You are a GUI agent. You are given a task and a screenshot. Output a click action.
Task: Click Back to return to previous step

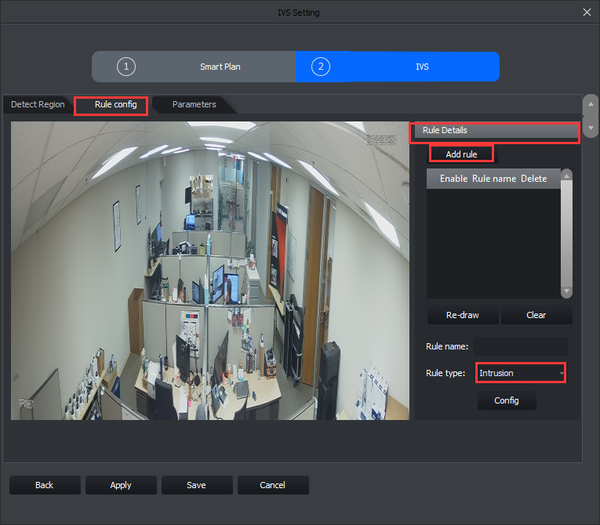click(44, 485)
